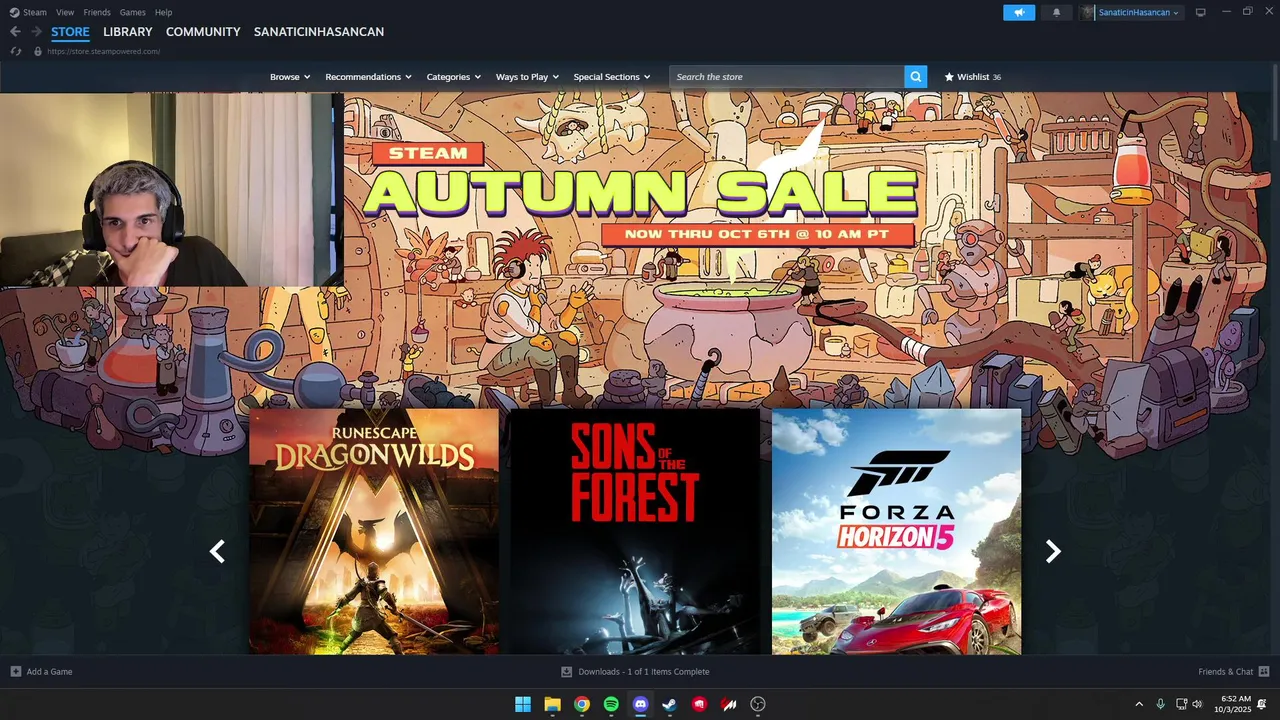Expand the Special Sections dropdown
Viewport: 1280px width, 720px height.
612,77
